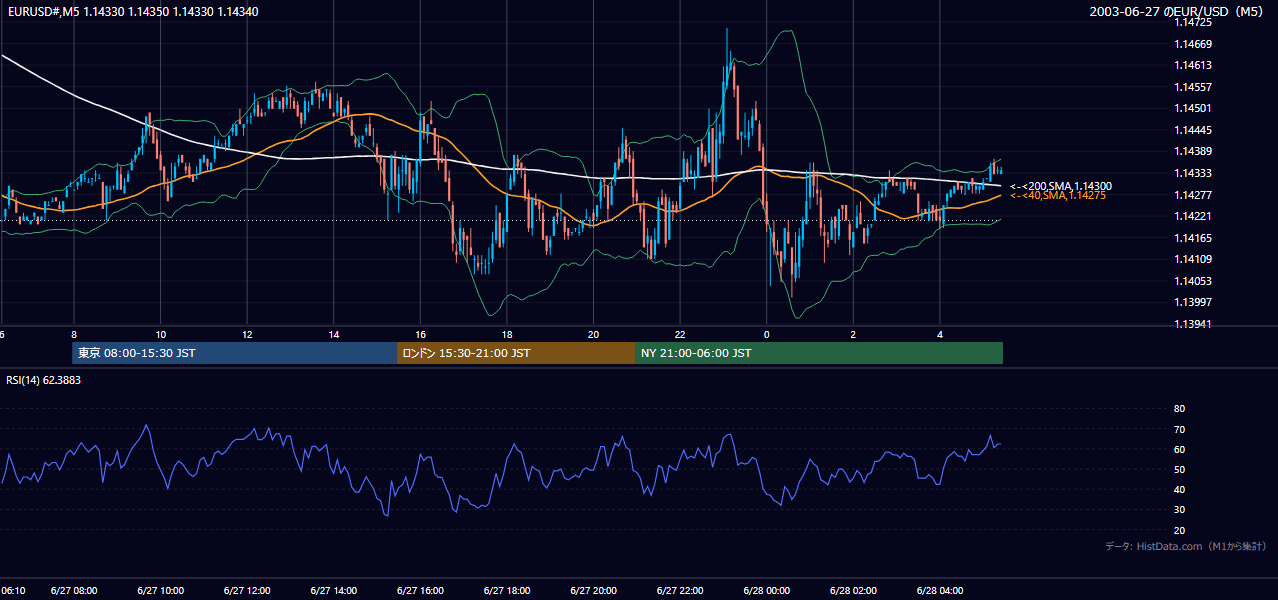Click the 6/28 00:00 time axis label
Viewport: 1278px width, 600px height.
(x=767, y=591)
